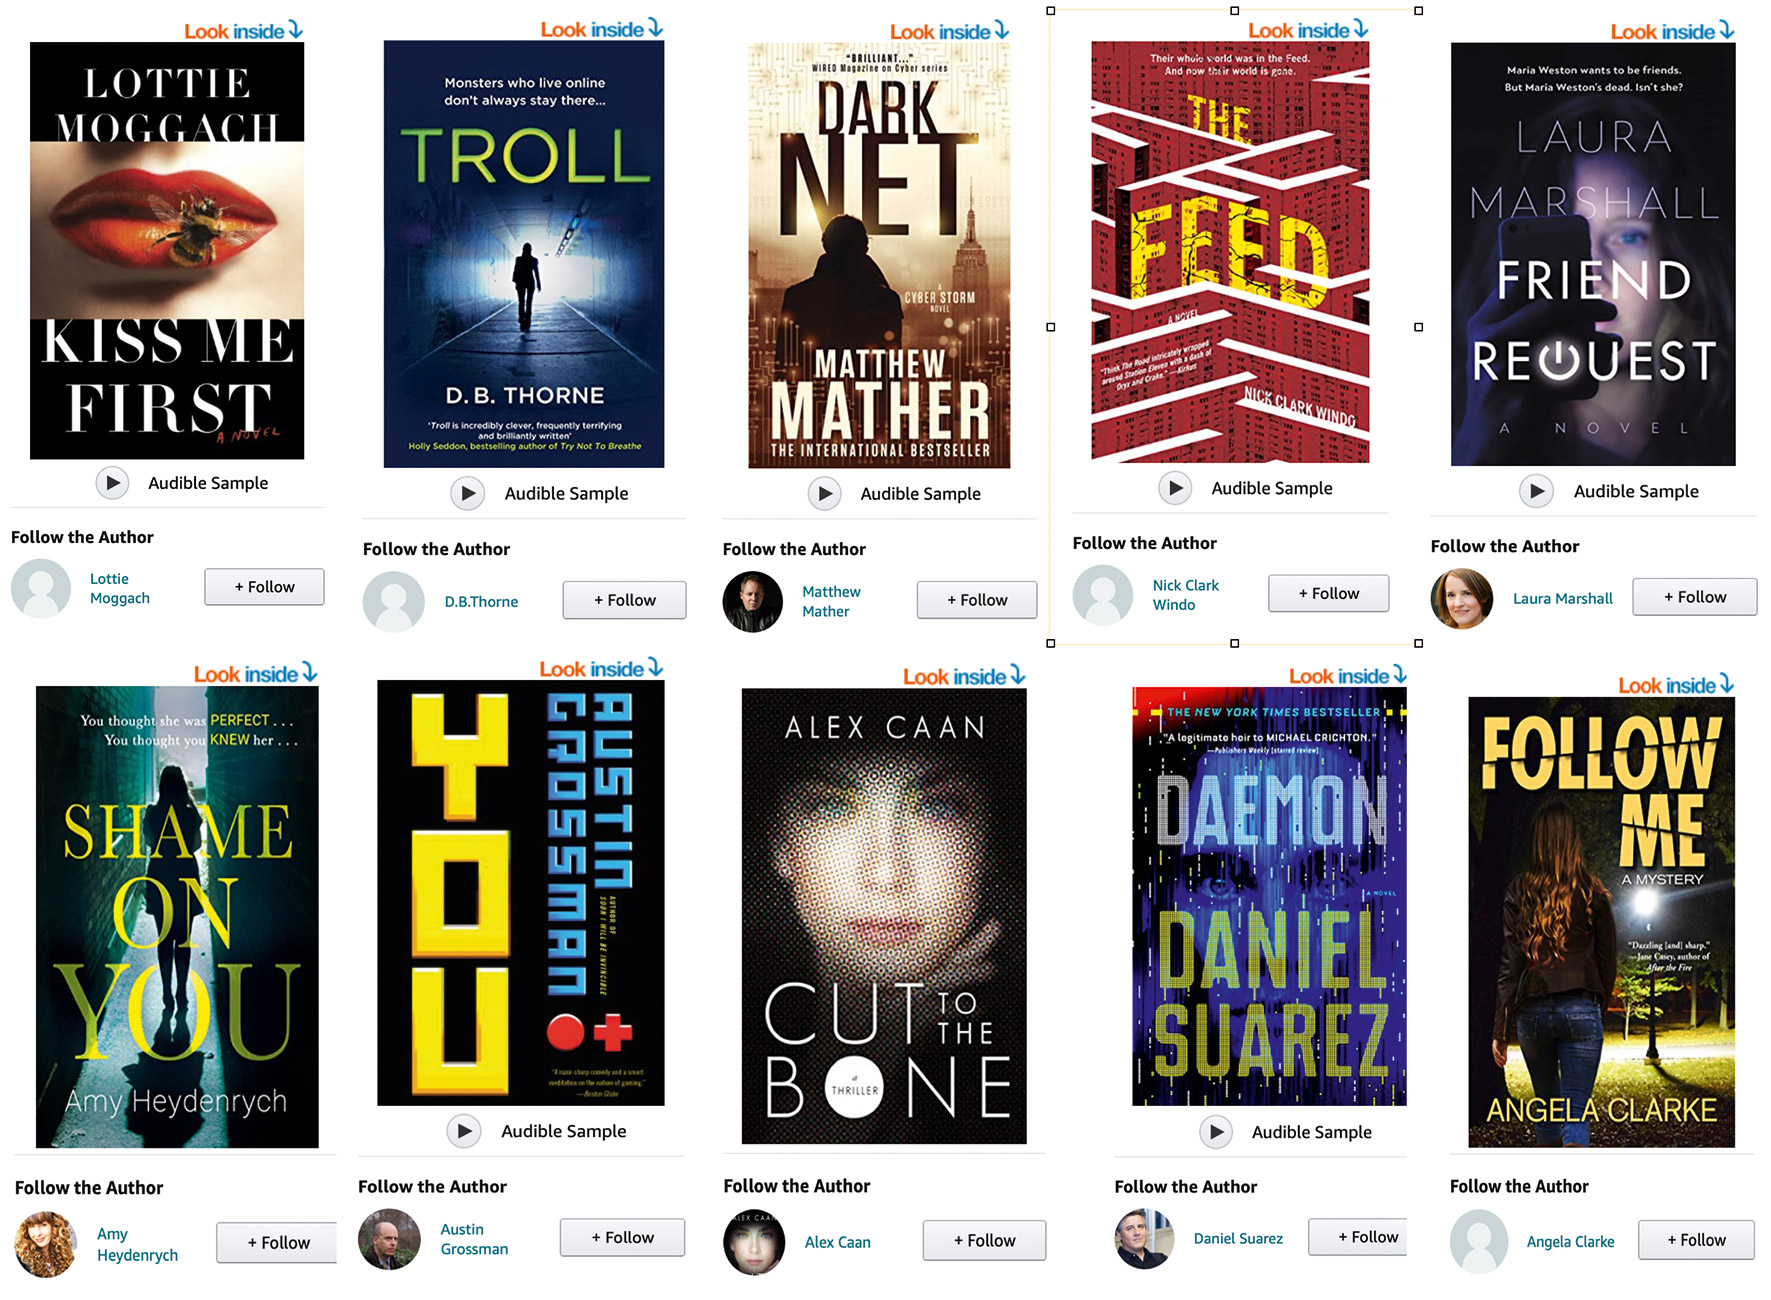Open Nick Clark Windo author page
The image size is (1771, 1300).
(1185, 595)
